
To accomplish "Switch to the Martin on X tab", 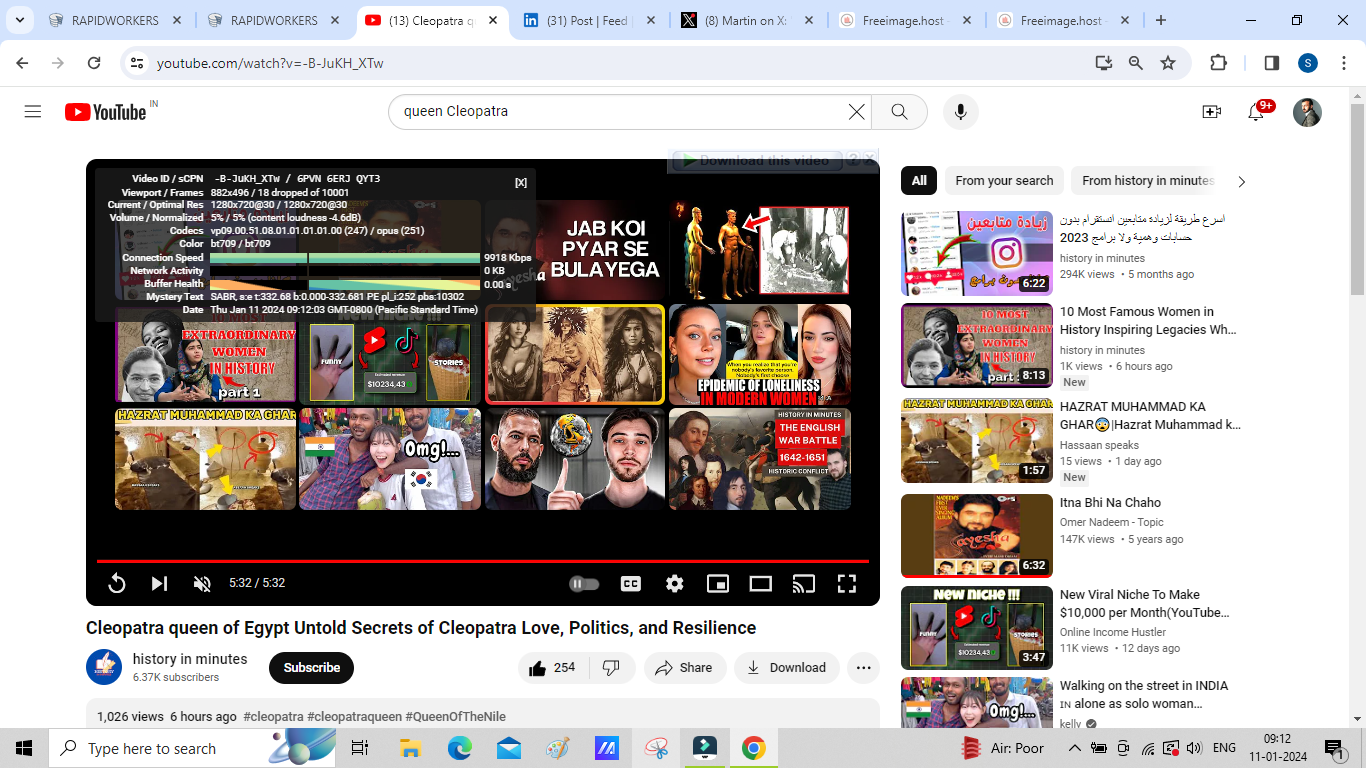I will pos(747,20).
